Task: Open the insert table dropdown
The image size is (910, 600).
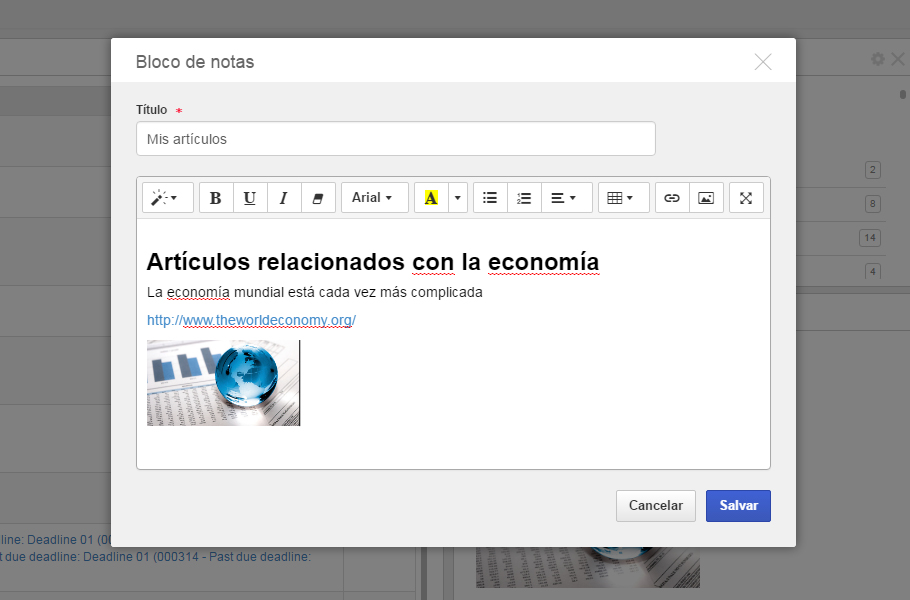Action: [624, 198]
